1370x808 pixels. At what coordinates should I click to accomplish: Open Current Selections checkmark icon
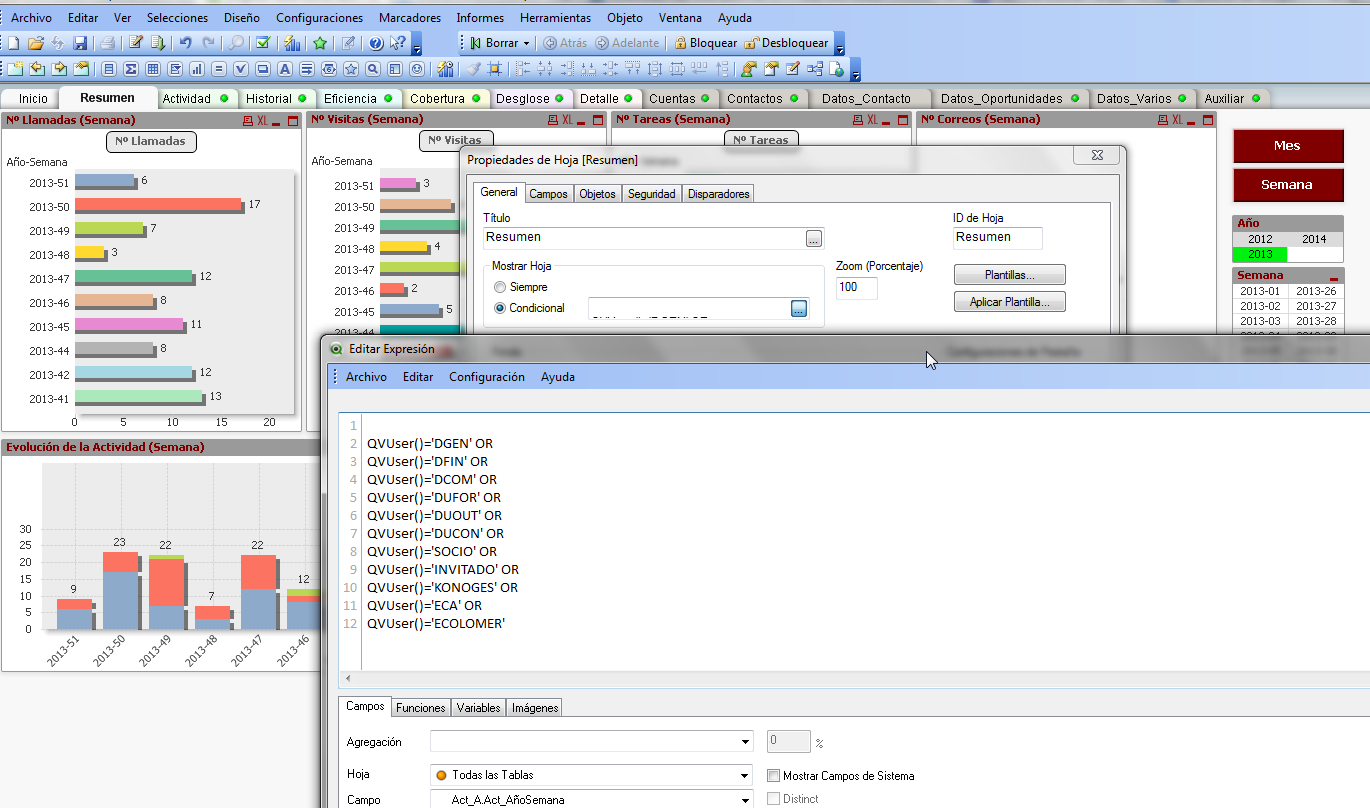263,43
